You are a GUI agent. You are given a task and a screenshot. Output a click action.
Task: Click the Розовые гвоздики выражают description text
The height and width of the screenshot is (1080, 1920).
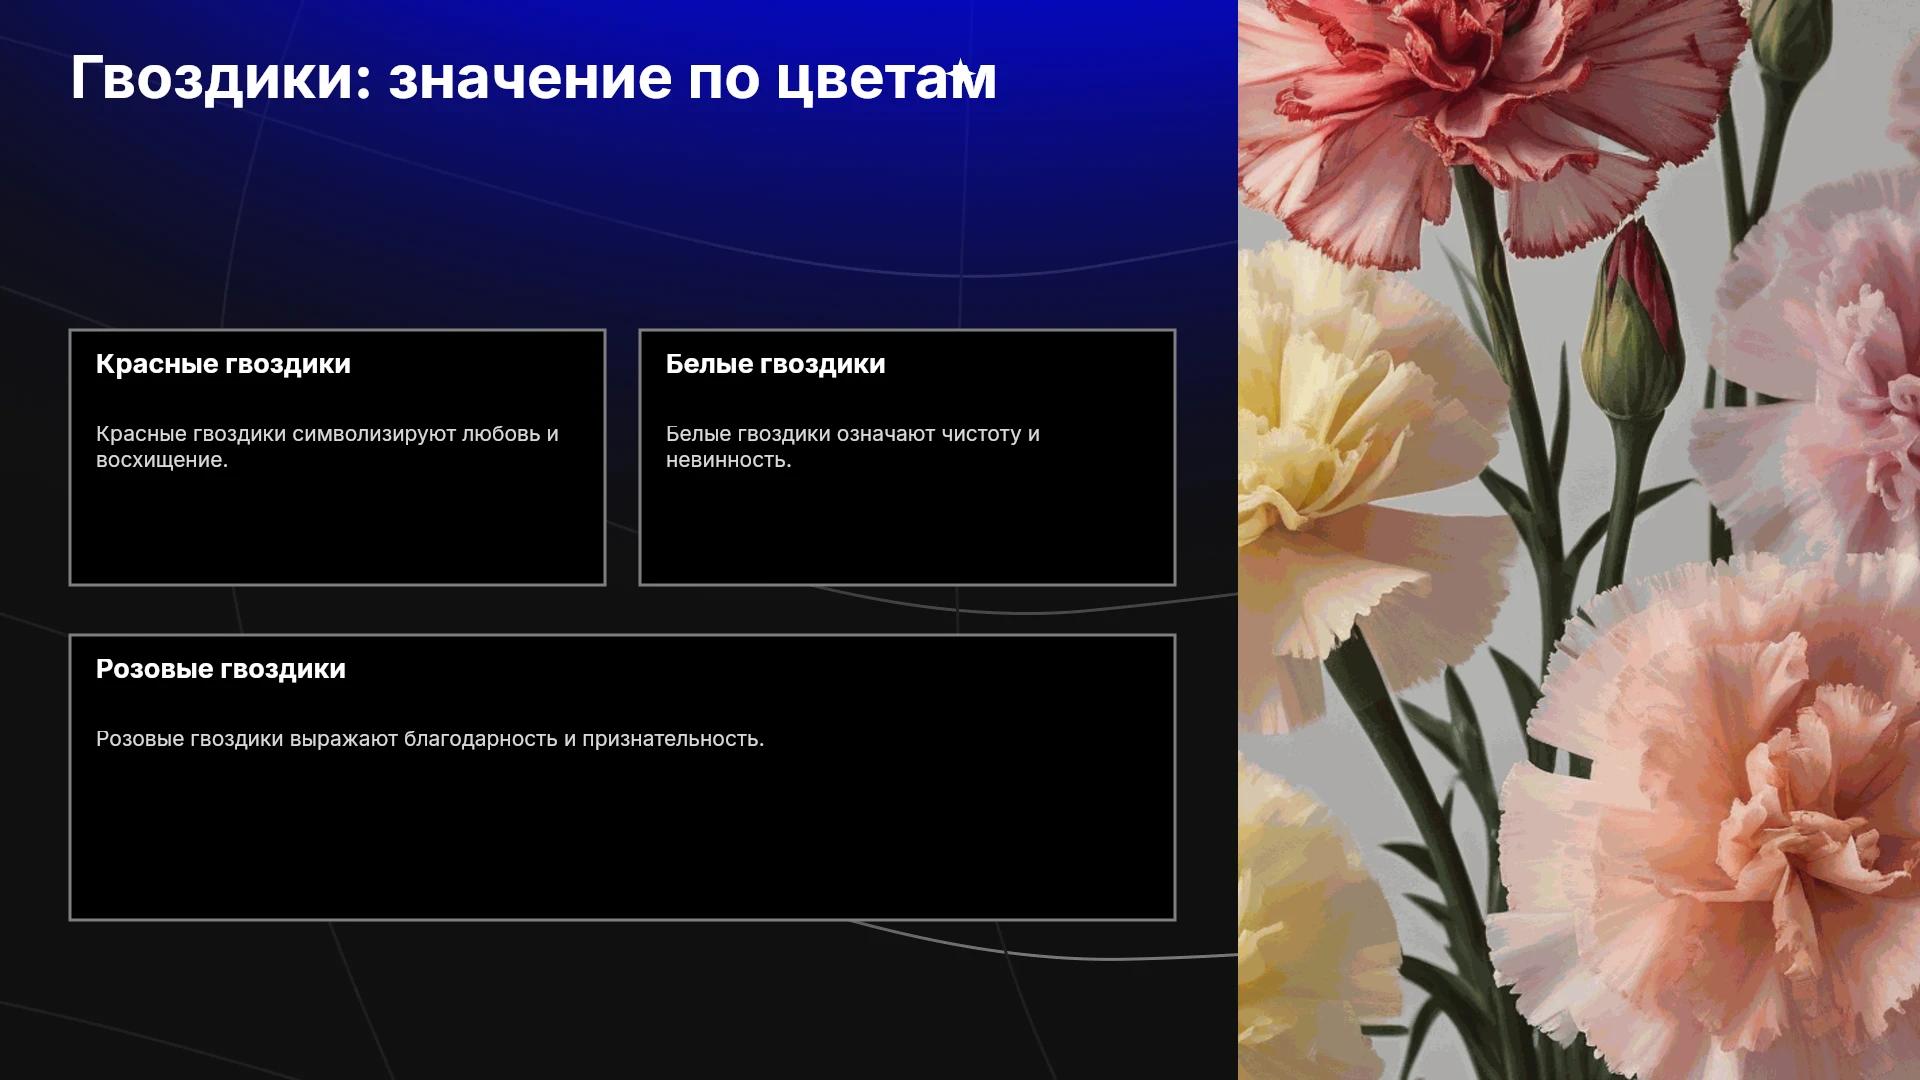(430, 739)
